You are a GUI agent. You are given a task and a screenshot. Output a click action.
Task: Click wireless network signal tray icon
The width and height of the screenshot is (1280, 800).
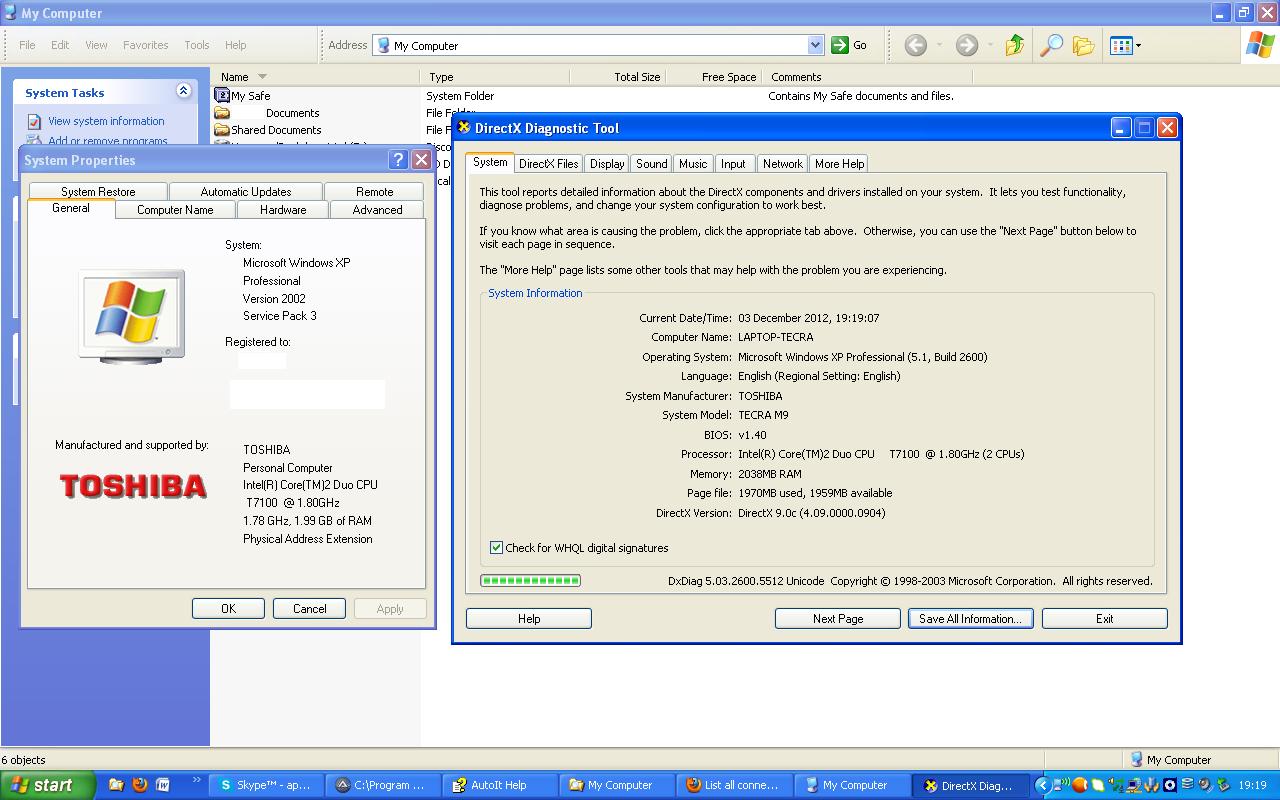pyautogui.click(x=1062, y=785)
